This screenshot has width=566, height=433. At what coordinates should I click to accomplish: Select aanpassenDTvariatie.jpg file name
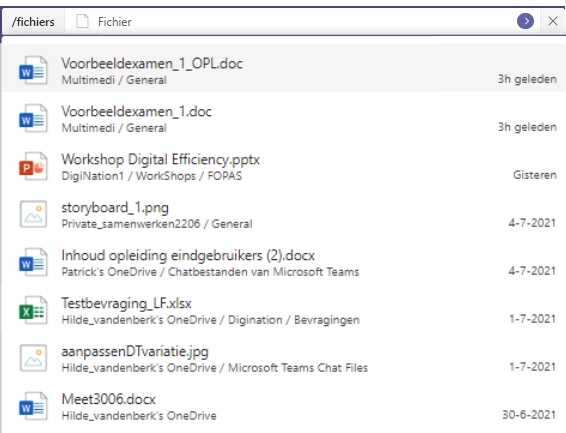pyautogui.click(x=135, y=351)
